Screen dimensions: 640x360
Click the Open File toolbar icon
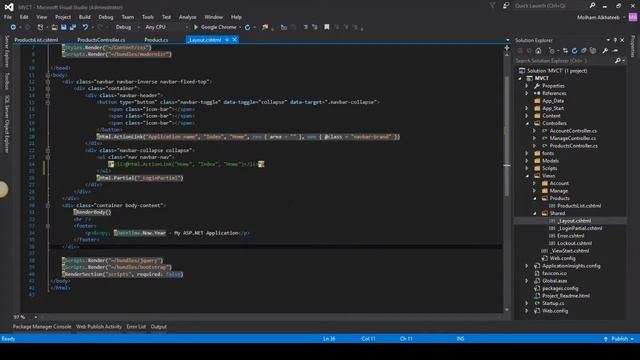pyautogui.click(x=54, y=27)
